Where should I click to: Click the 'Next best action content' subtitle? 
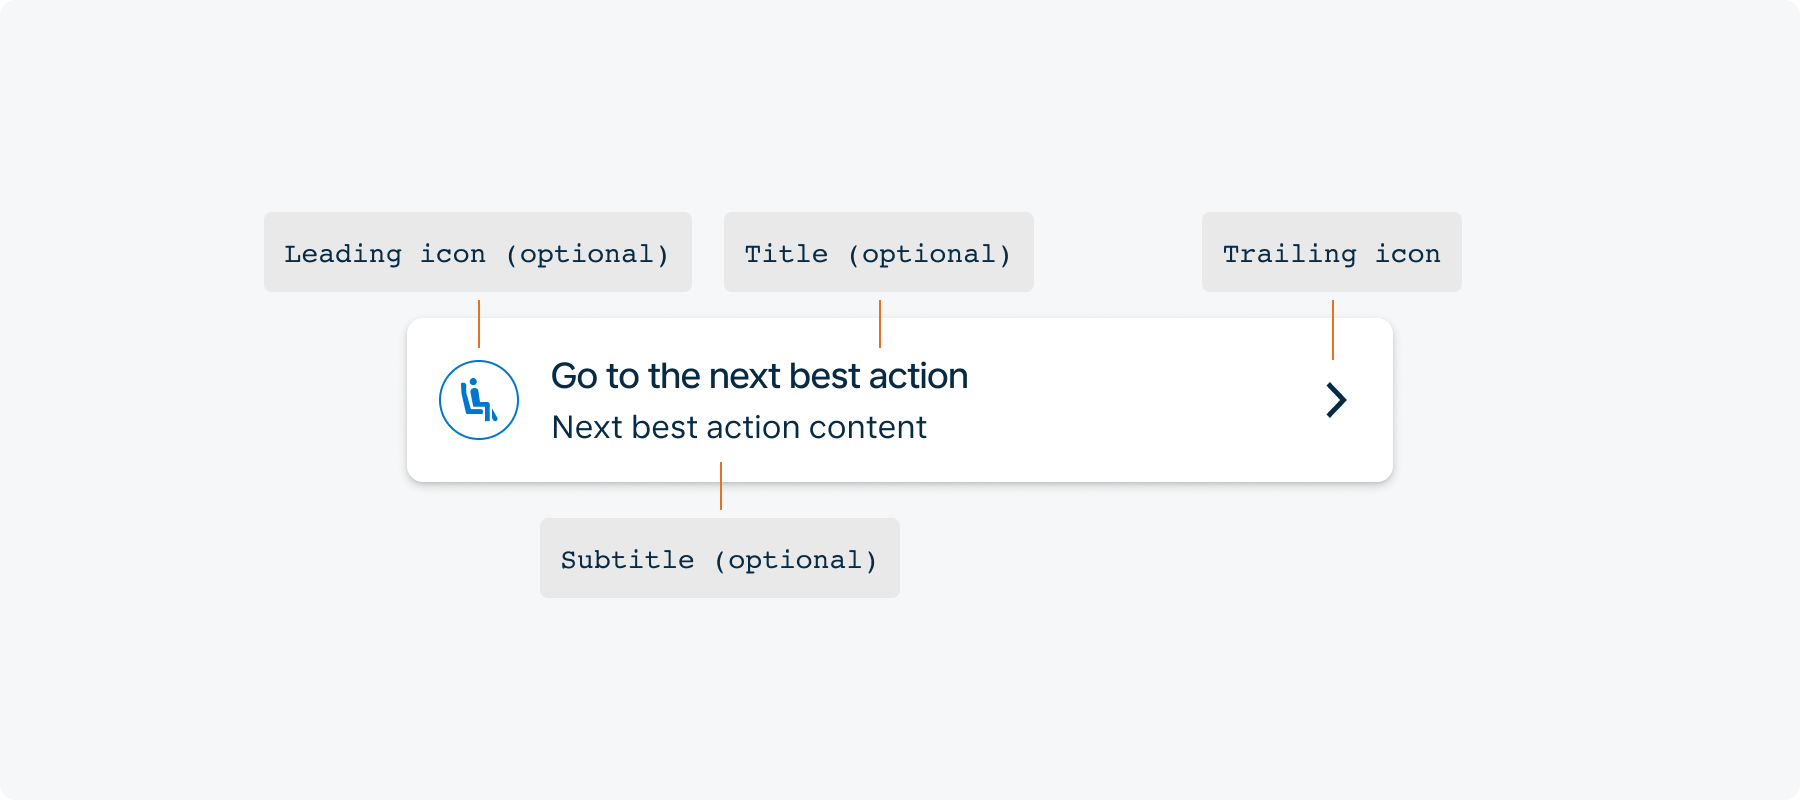click(739, 427)
